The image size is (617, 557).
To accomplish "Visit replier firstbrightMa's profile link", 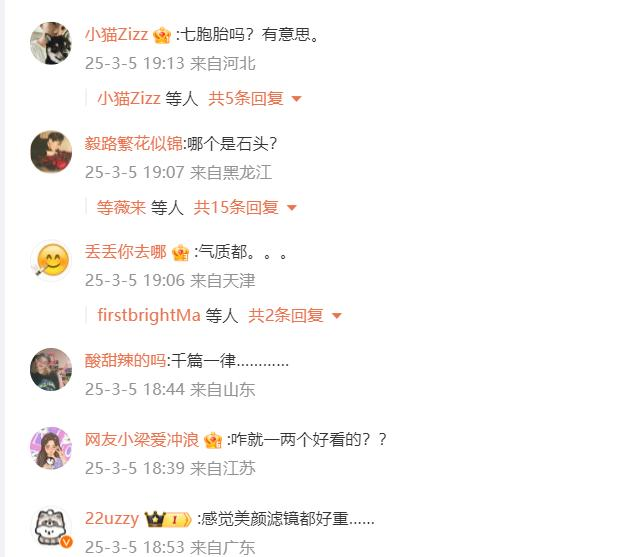I will (x=149, y=315).
